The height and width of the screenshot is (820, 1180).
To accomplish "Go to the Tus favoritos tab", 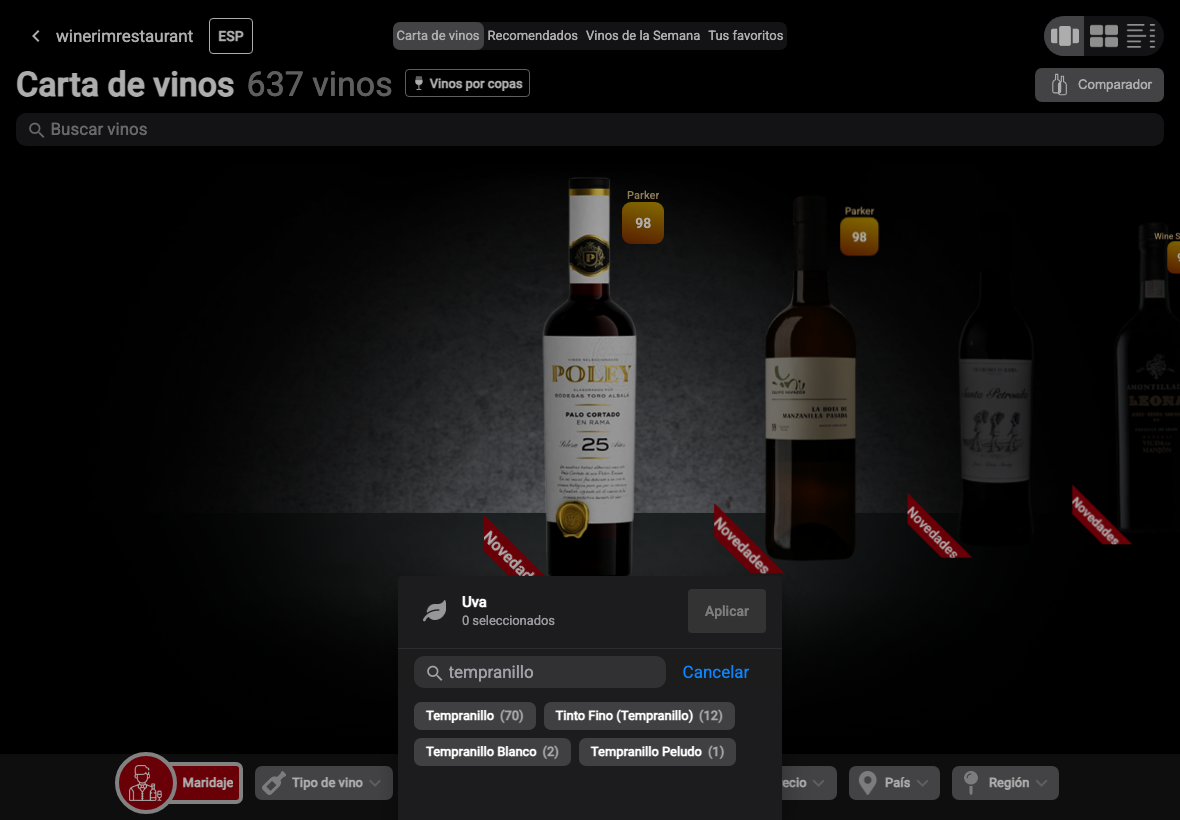I will point(746,35).
